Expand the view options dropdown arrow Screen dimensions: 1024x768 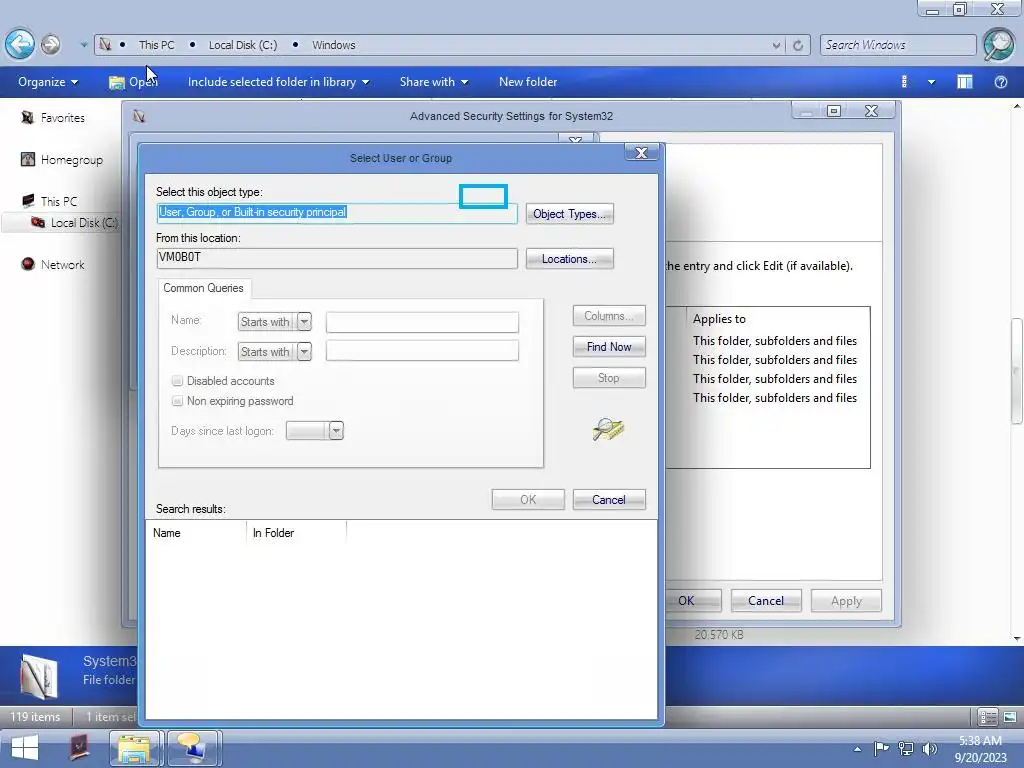click(931, 82)
